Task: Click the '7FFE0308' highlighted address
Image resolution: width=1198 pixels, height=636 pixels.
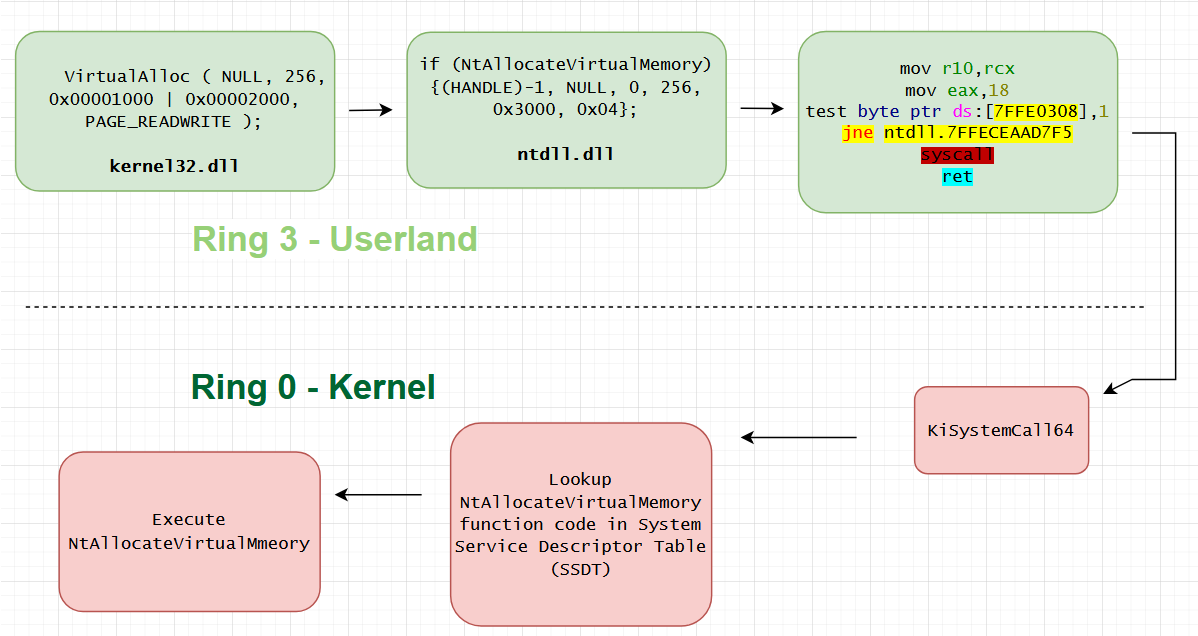Action: click(x=1036, y=112)
